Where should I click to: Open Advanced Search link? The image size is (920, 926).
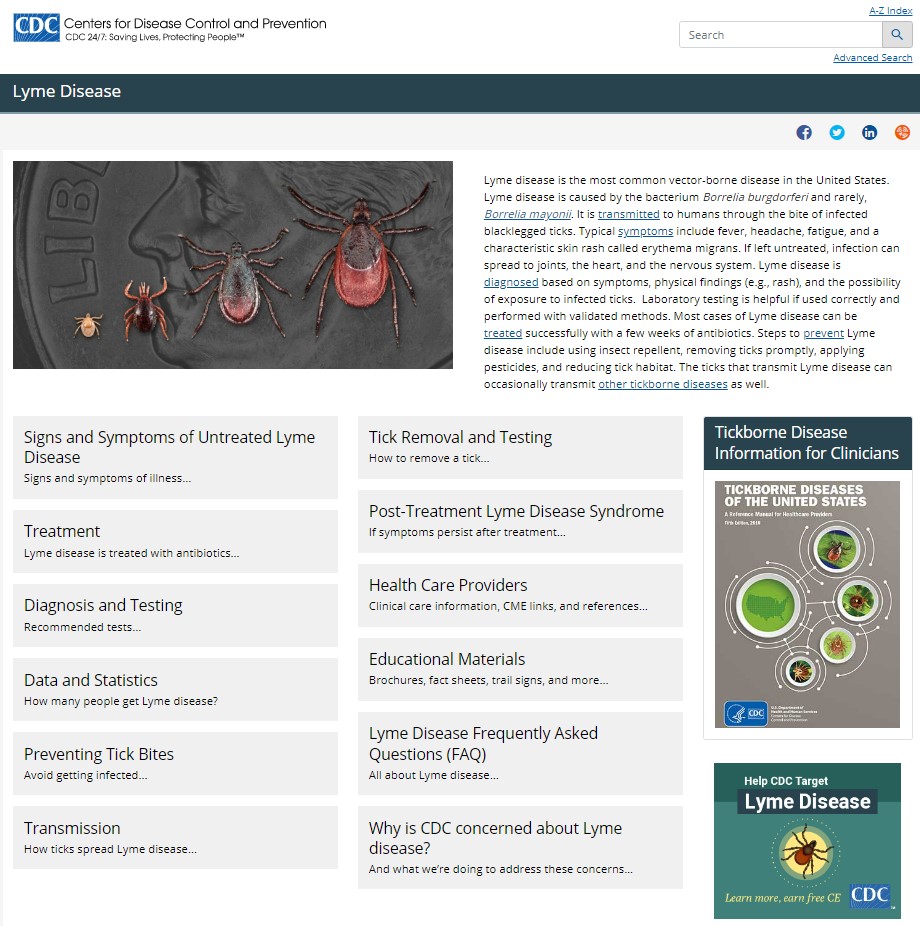[x=872, y=57]
